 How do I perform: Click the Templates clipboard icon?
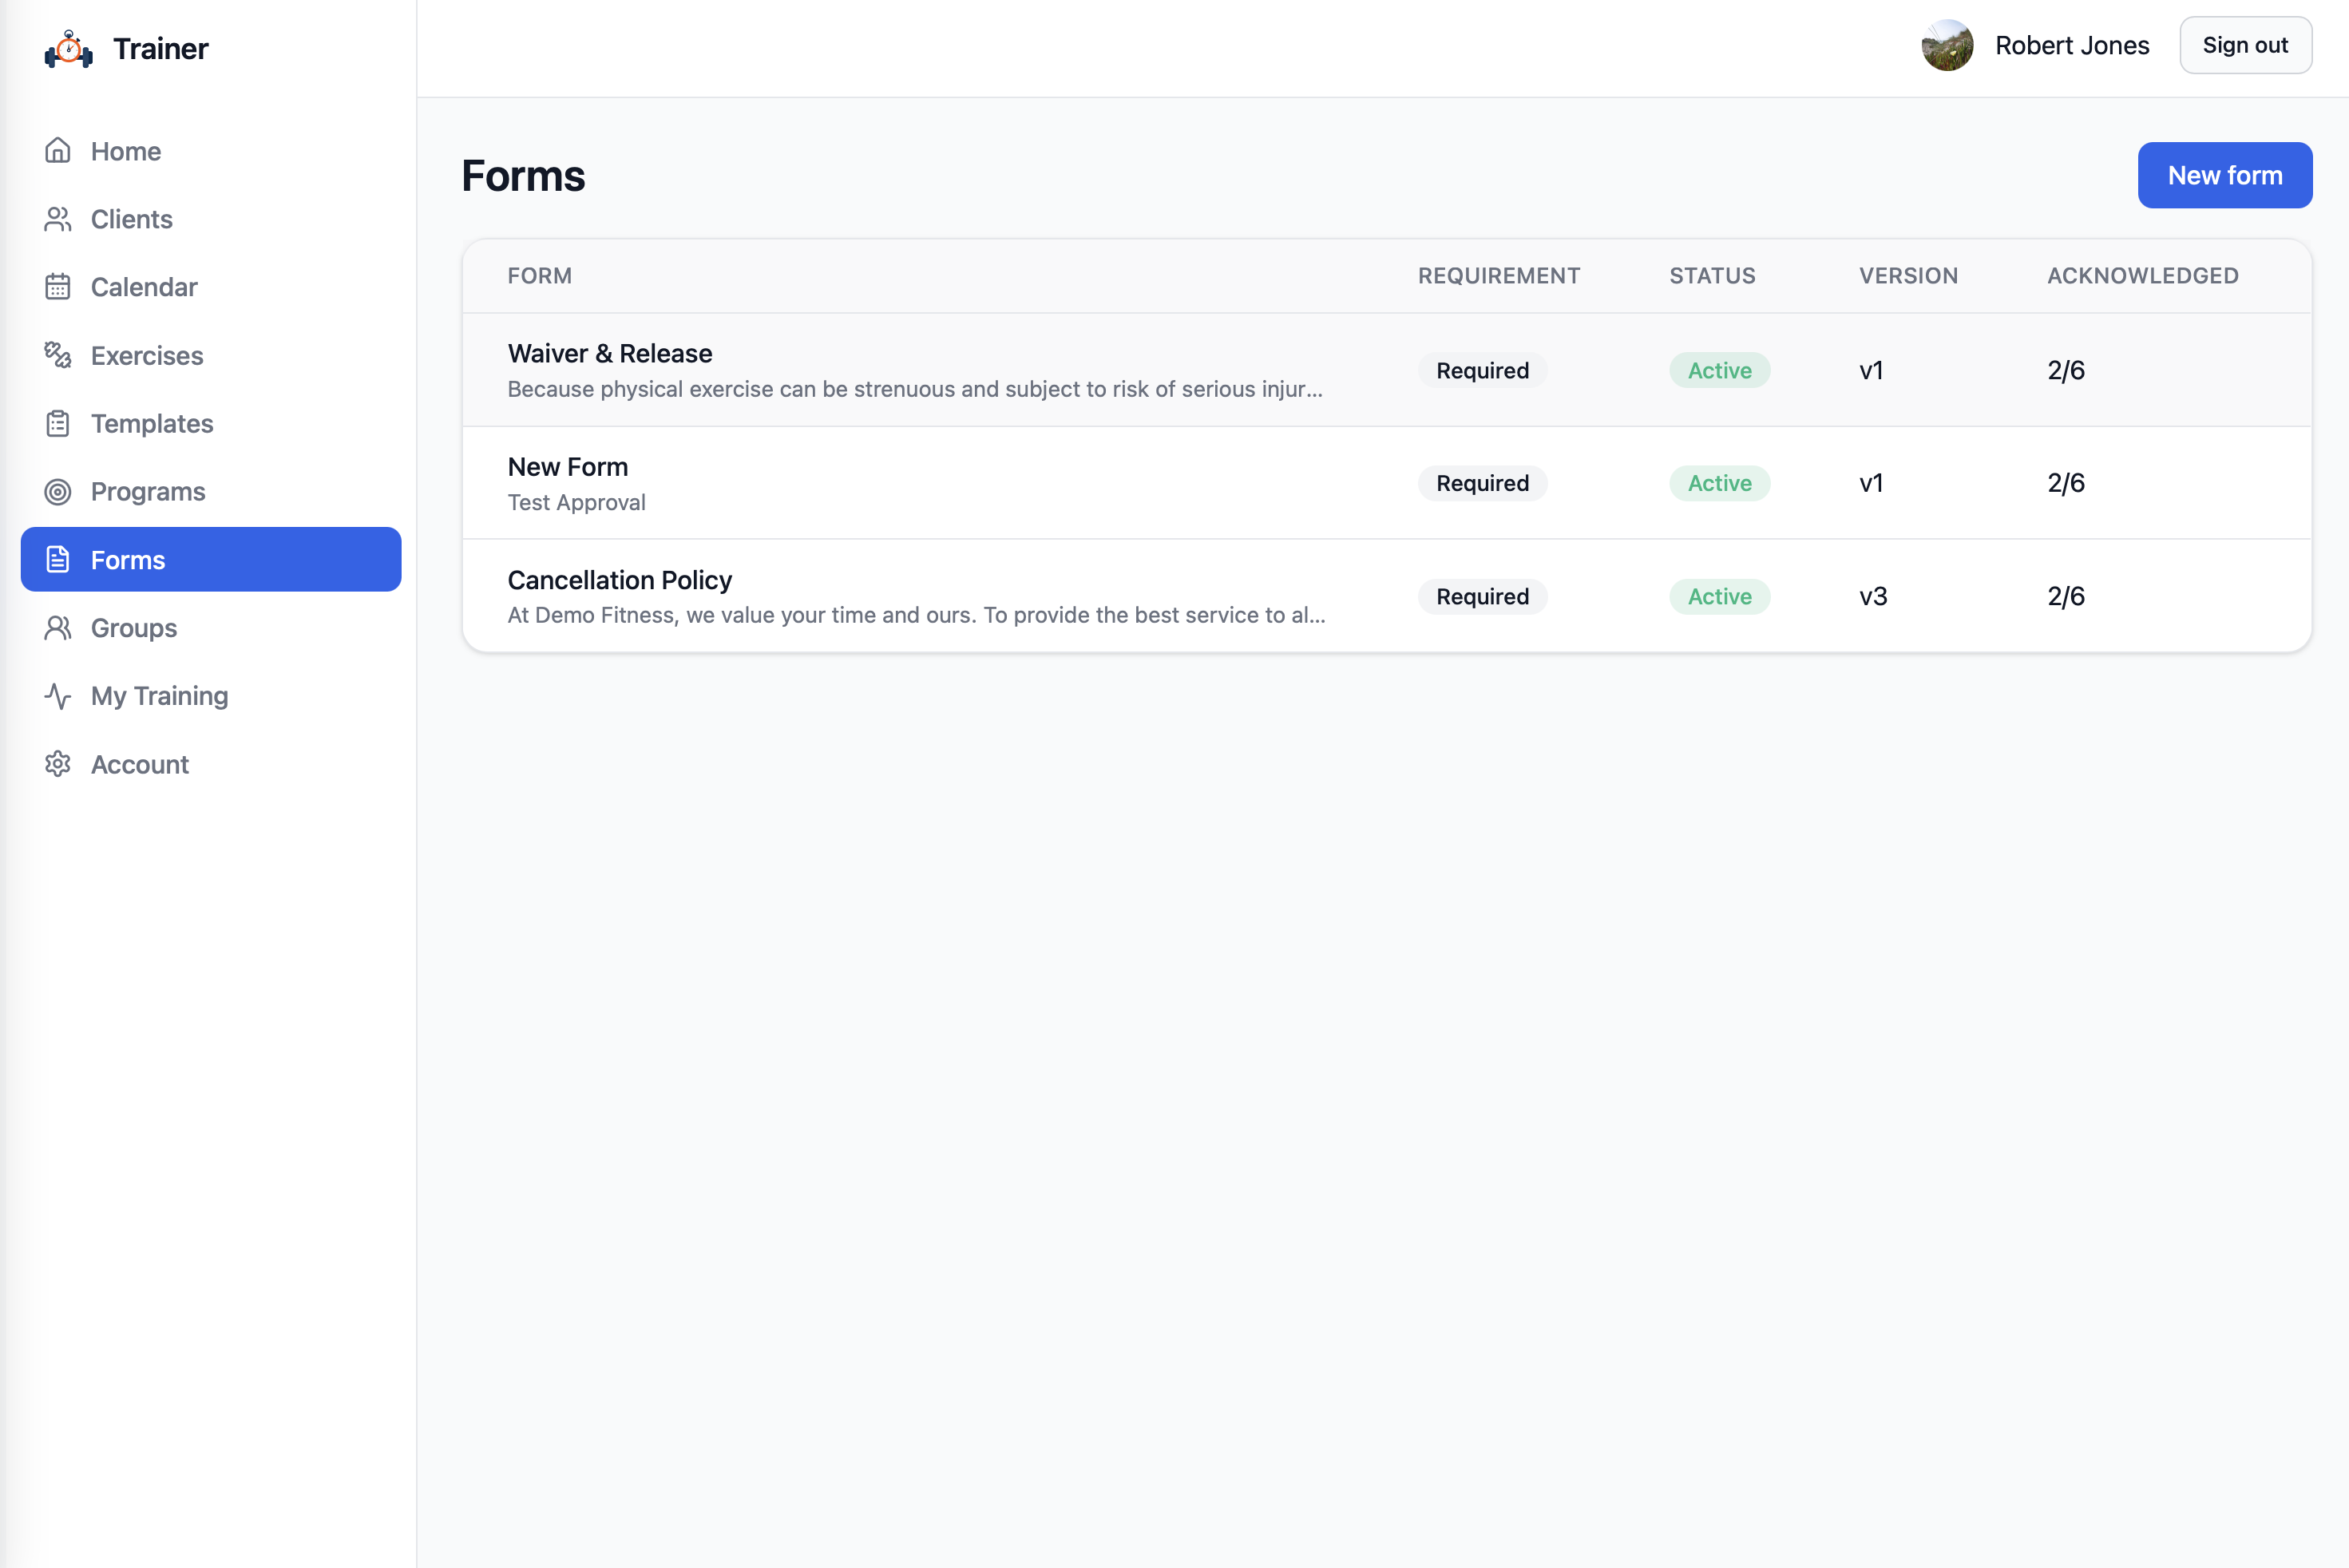click(58, 424)
